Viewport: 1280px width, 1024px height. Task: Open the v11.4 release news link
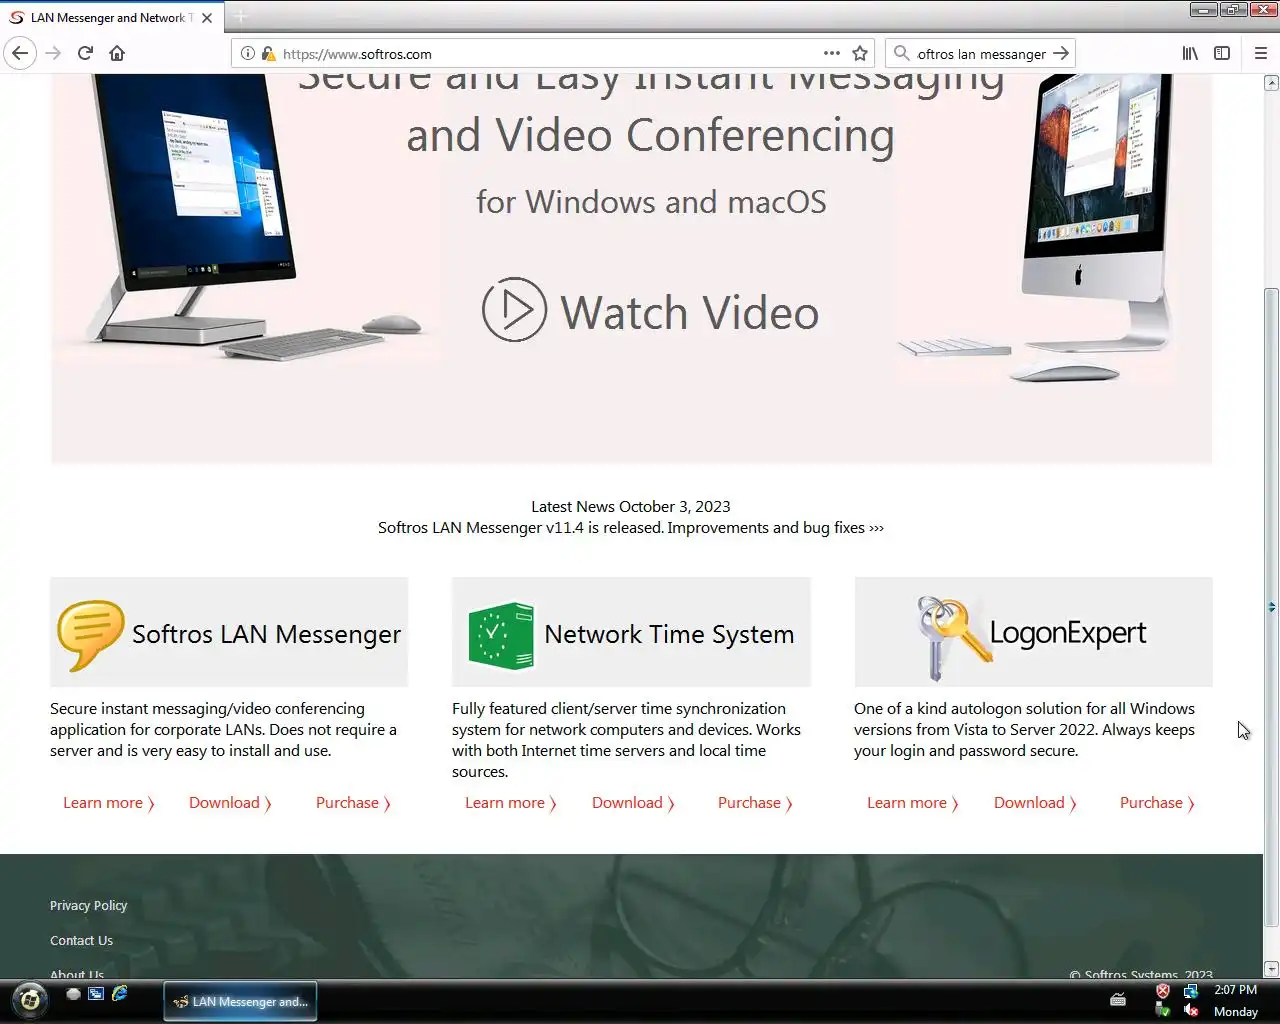[630, 528]
